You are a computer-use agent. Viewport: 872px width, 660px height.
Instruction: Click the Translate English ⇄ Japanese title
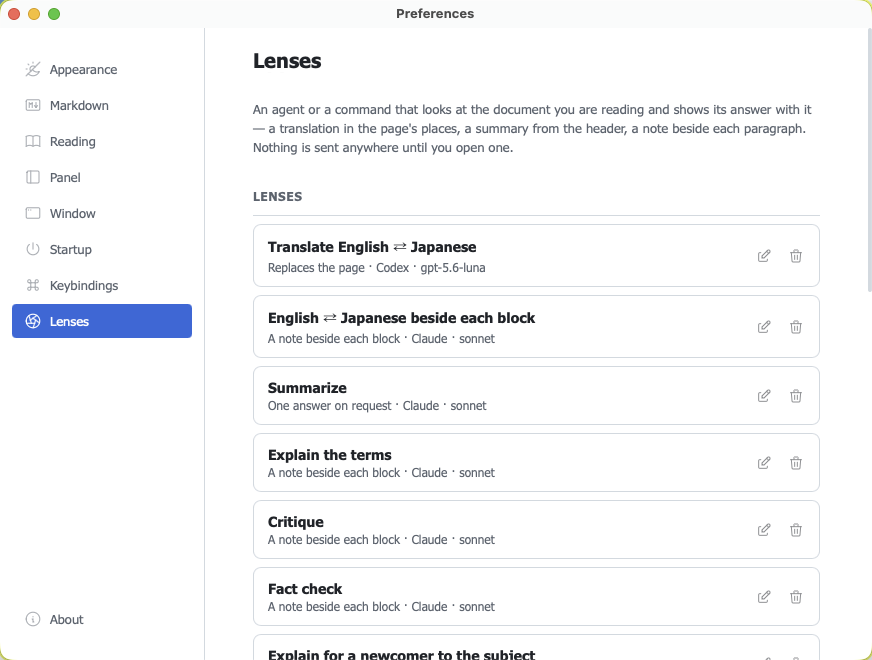(x=372, y=247)
